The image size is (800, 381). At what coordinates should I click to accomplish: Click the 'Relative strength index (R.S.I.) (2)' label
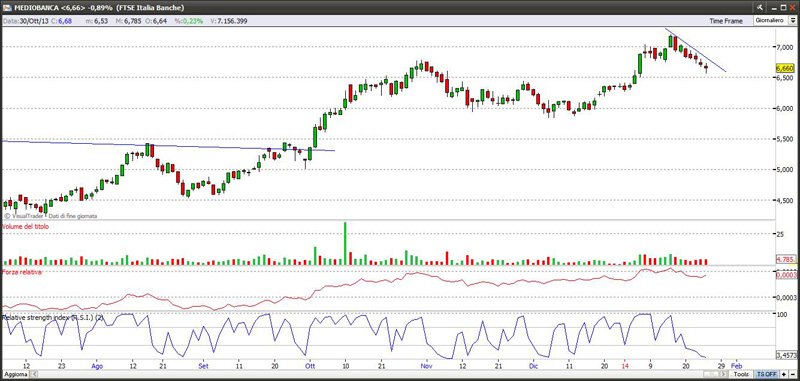click(53, 317)
